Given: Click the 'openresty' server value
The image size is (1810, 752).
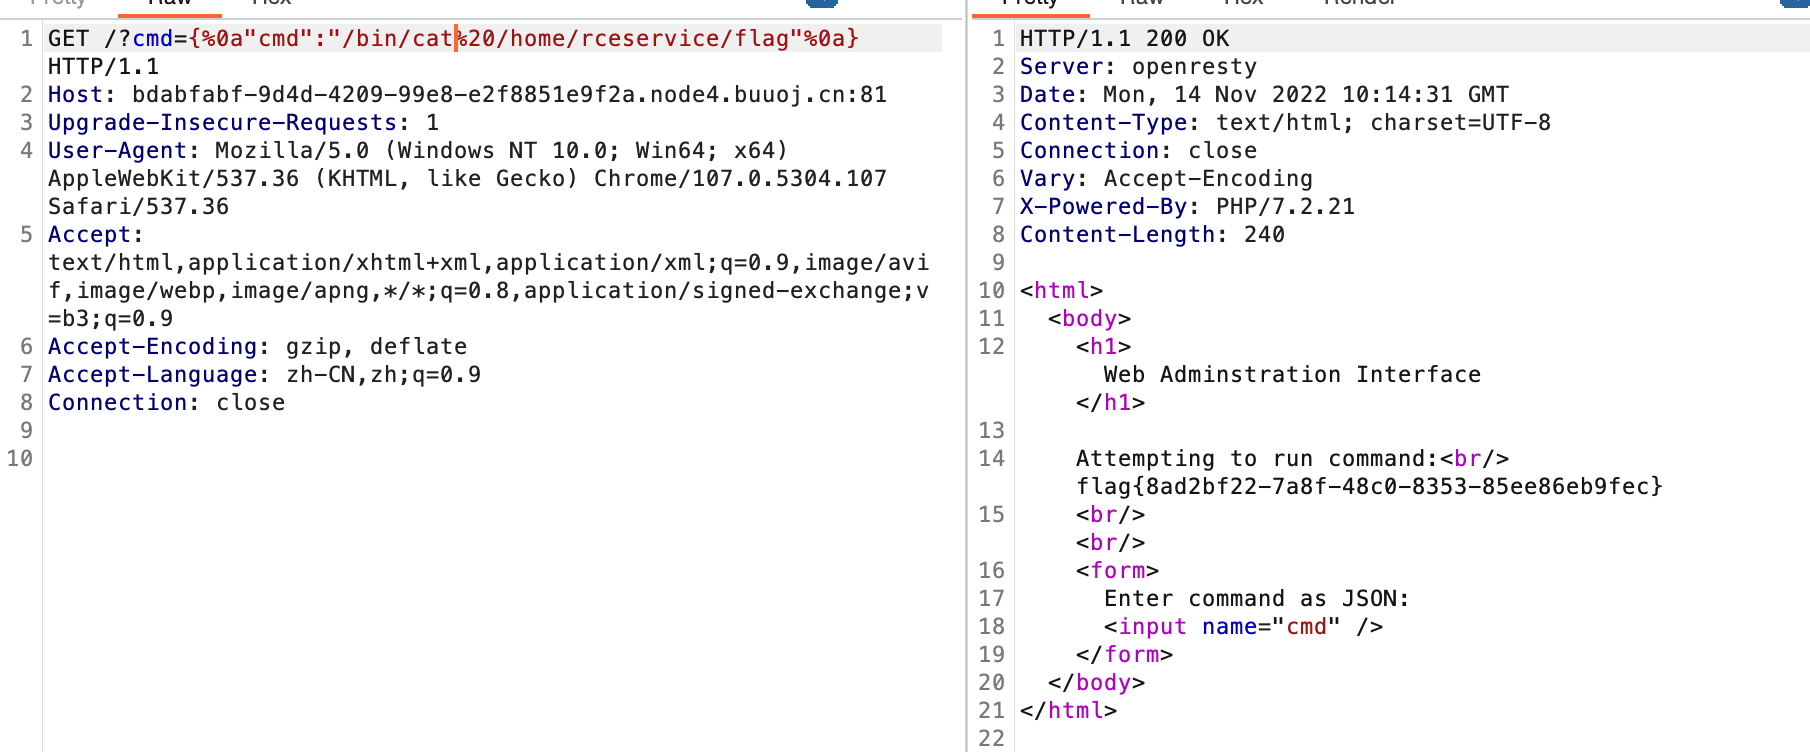Looking at the screenshot, I should (x=1194, y=66).
